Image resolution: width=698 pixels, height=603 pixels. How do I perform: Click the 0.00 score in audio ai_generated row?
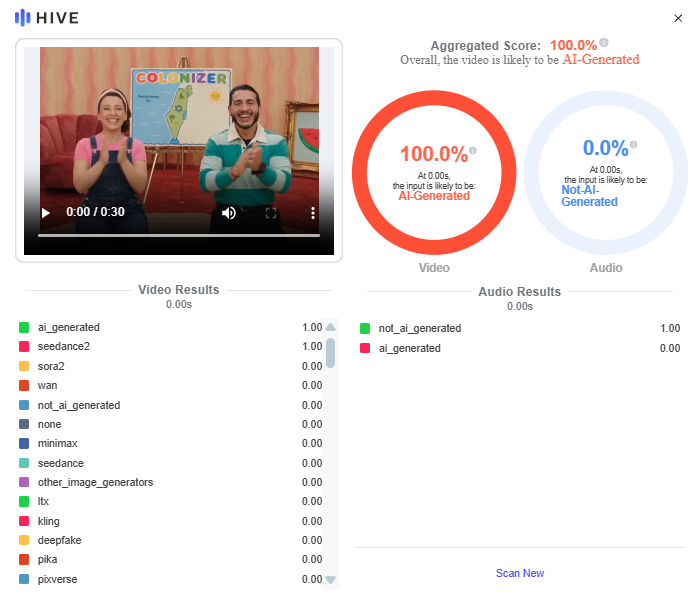pyautogui.click(x=670, y=348)
